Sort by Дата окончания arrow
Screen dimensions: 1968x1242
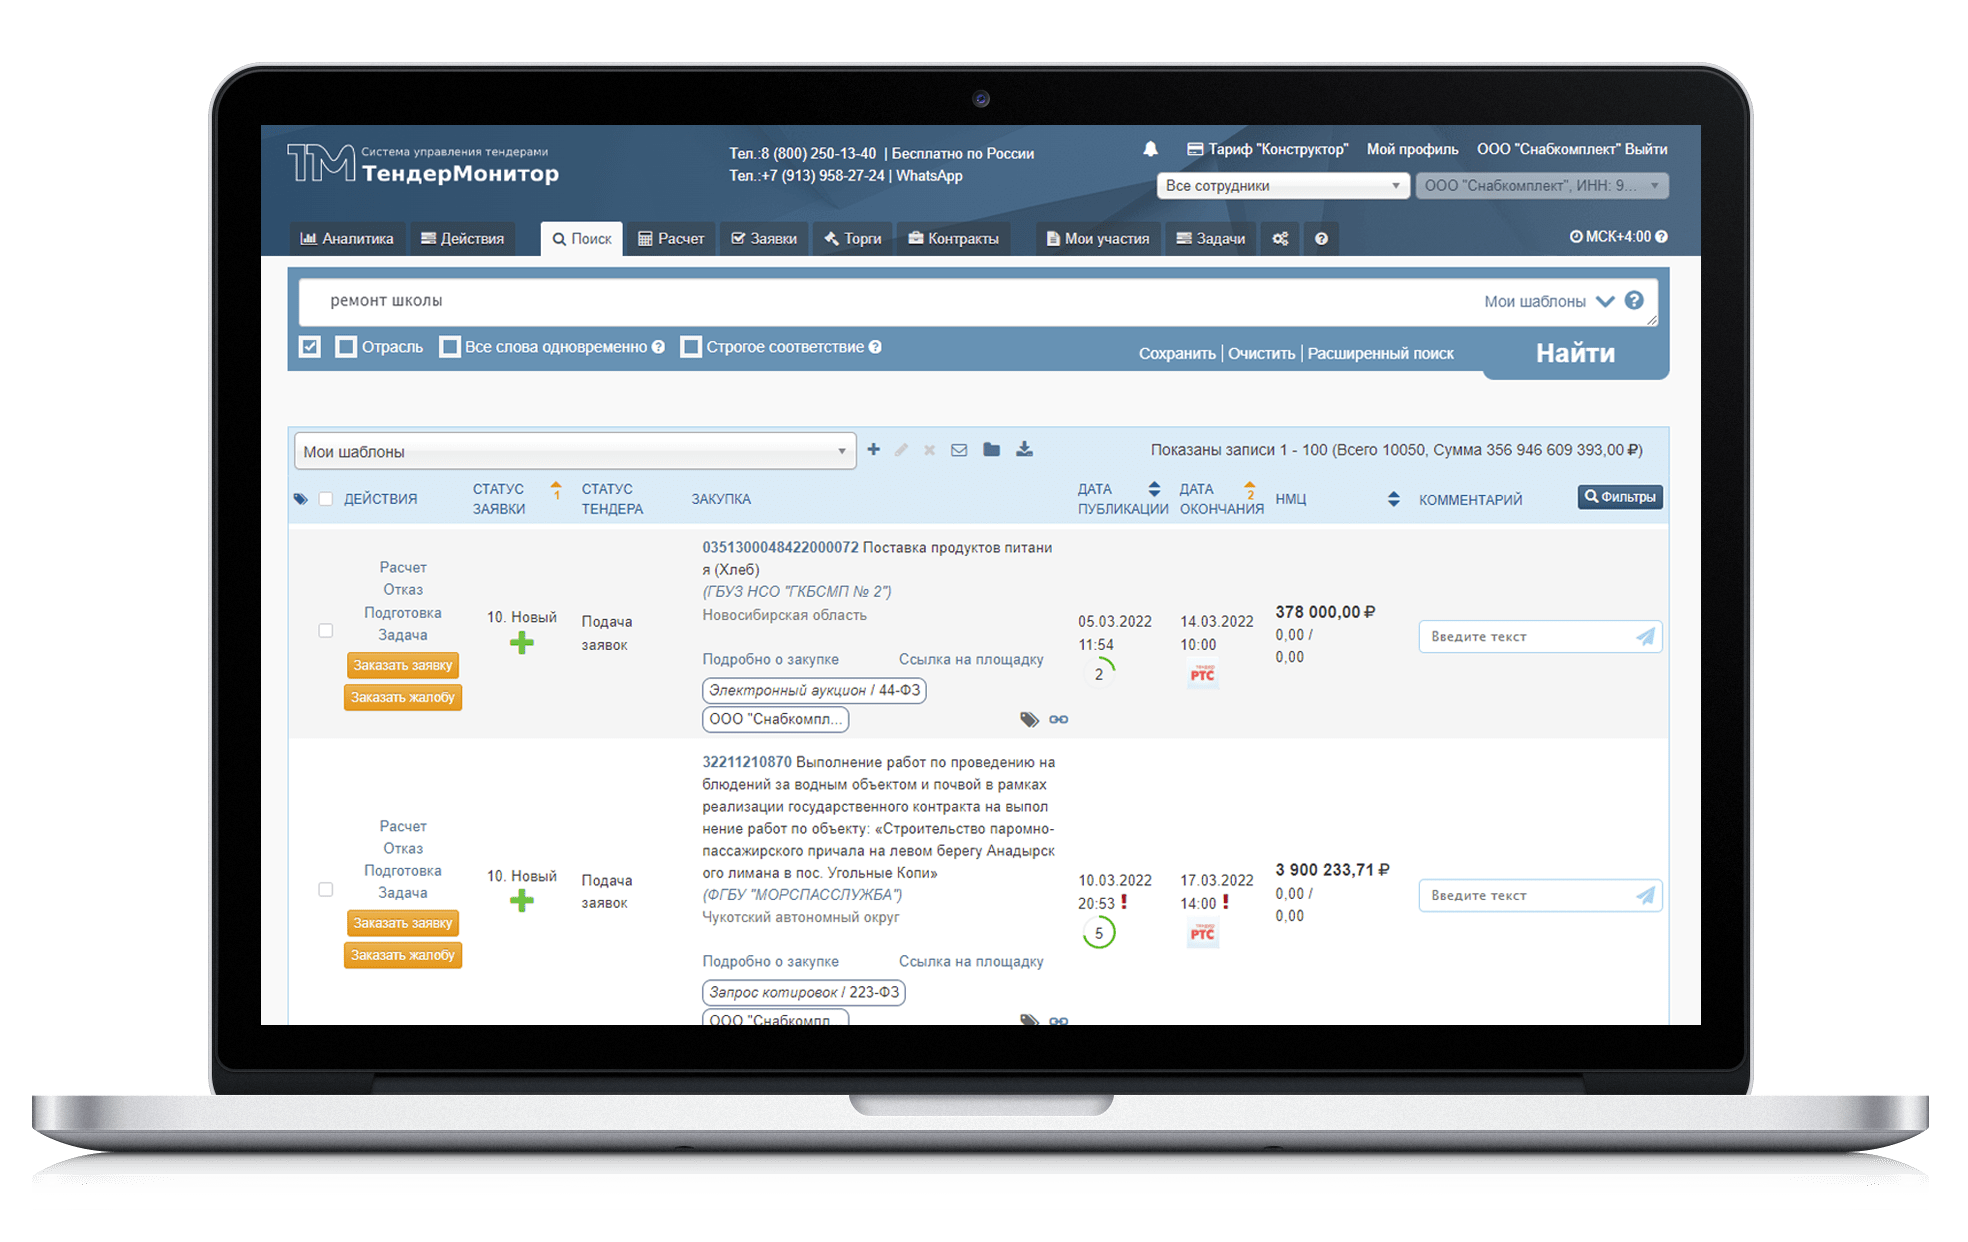click(1250, 489)
